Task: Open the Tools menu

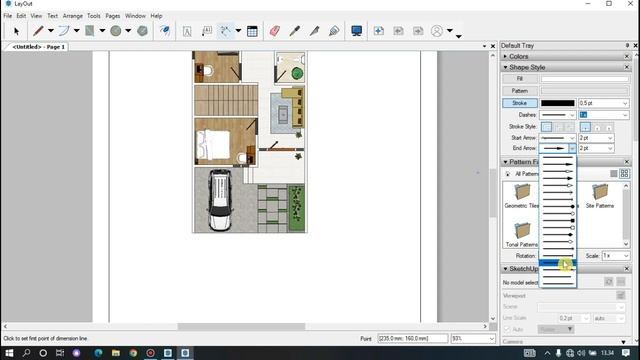Action: pyautogui.click(x=93, y=16)
